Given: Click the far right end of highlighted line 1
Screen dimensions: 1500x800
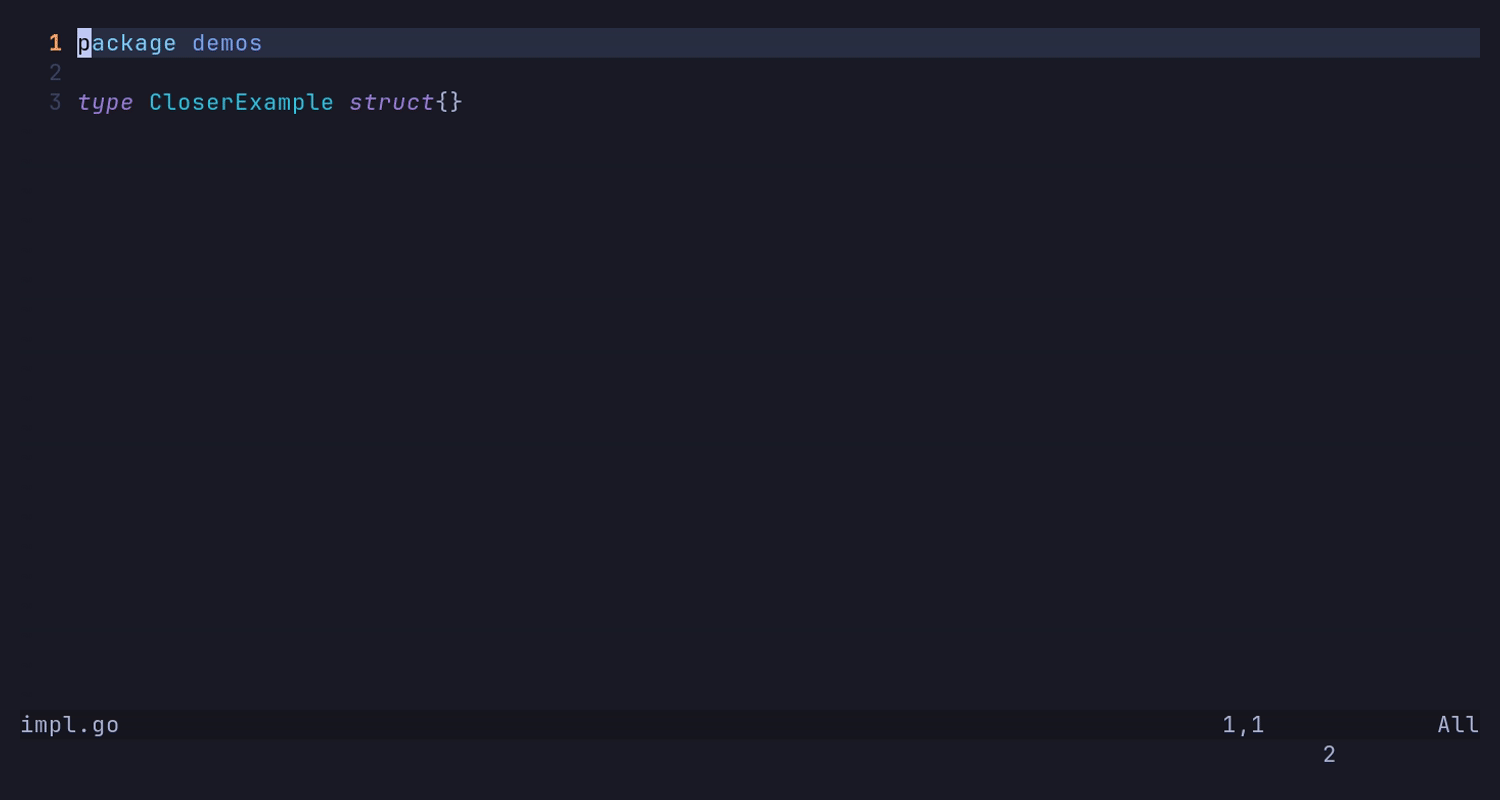Looking at the screenshot, I should tap(1470, 43).
